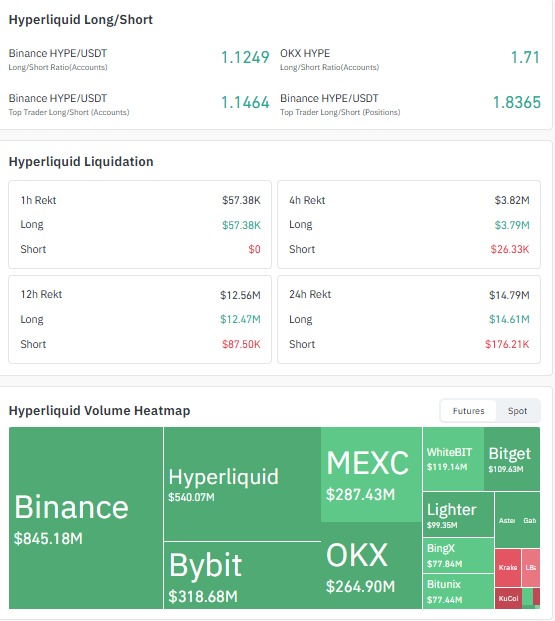
Task: Click Binance HYPE/USDT ratio value 1.1249
Action: (245, 58)
